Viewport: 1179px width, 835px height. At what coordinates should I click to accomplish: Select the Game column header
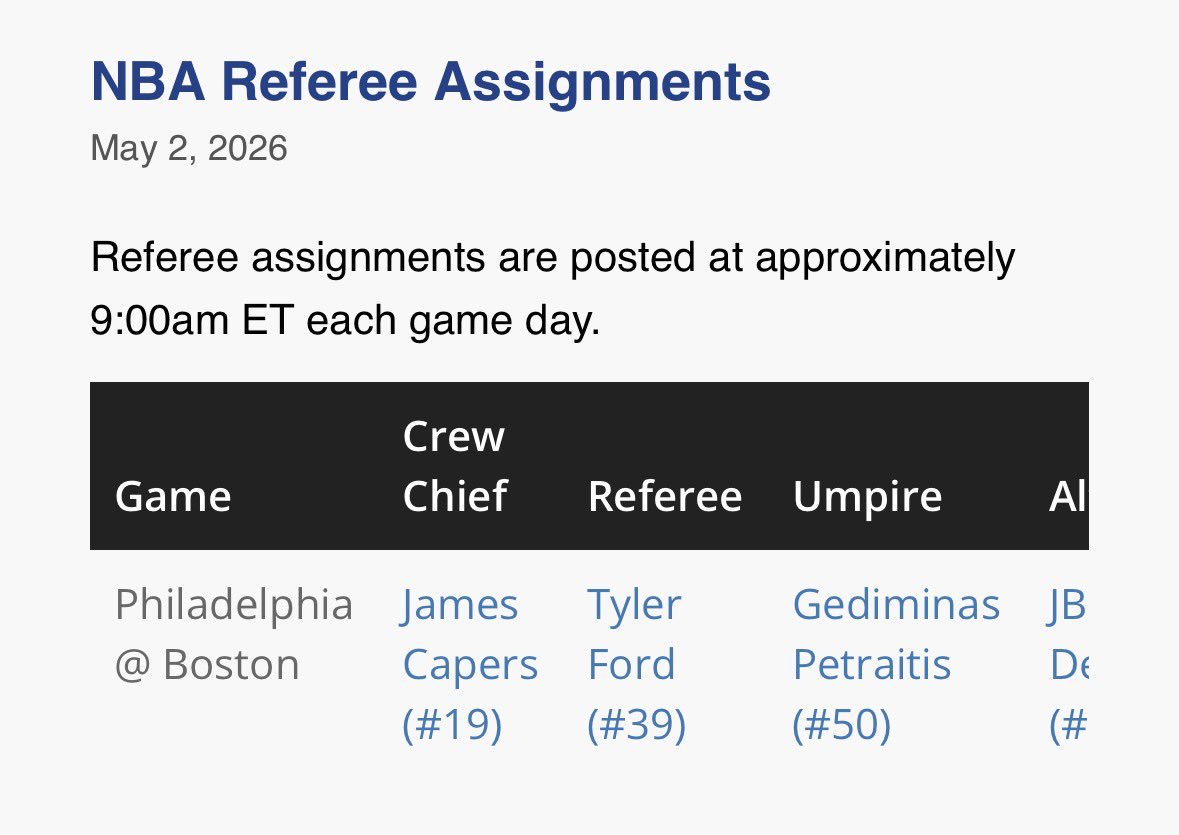pos(173,497)
